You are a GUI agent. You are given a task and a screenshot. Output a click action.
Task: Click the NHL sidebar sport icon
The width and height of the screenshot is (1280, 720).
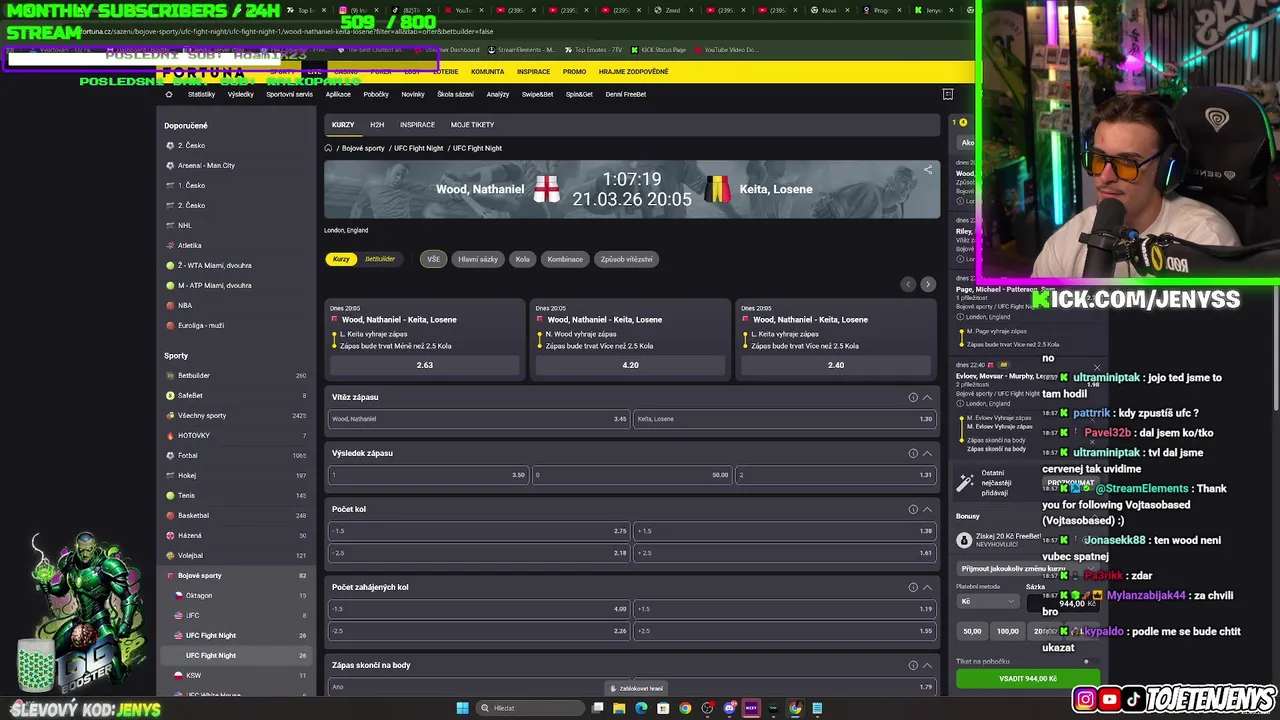(170, 225)
